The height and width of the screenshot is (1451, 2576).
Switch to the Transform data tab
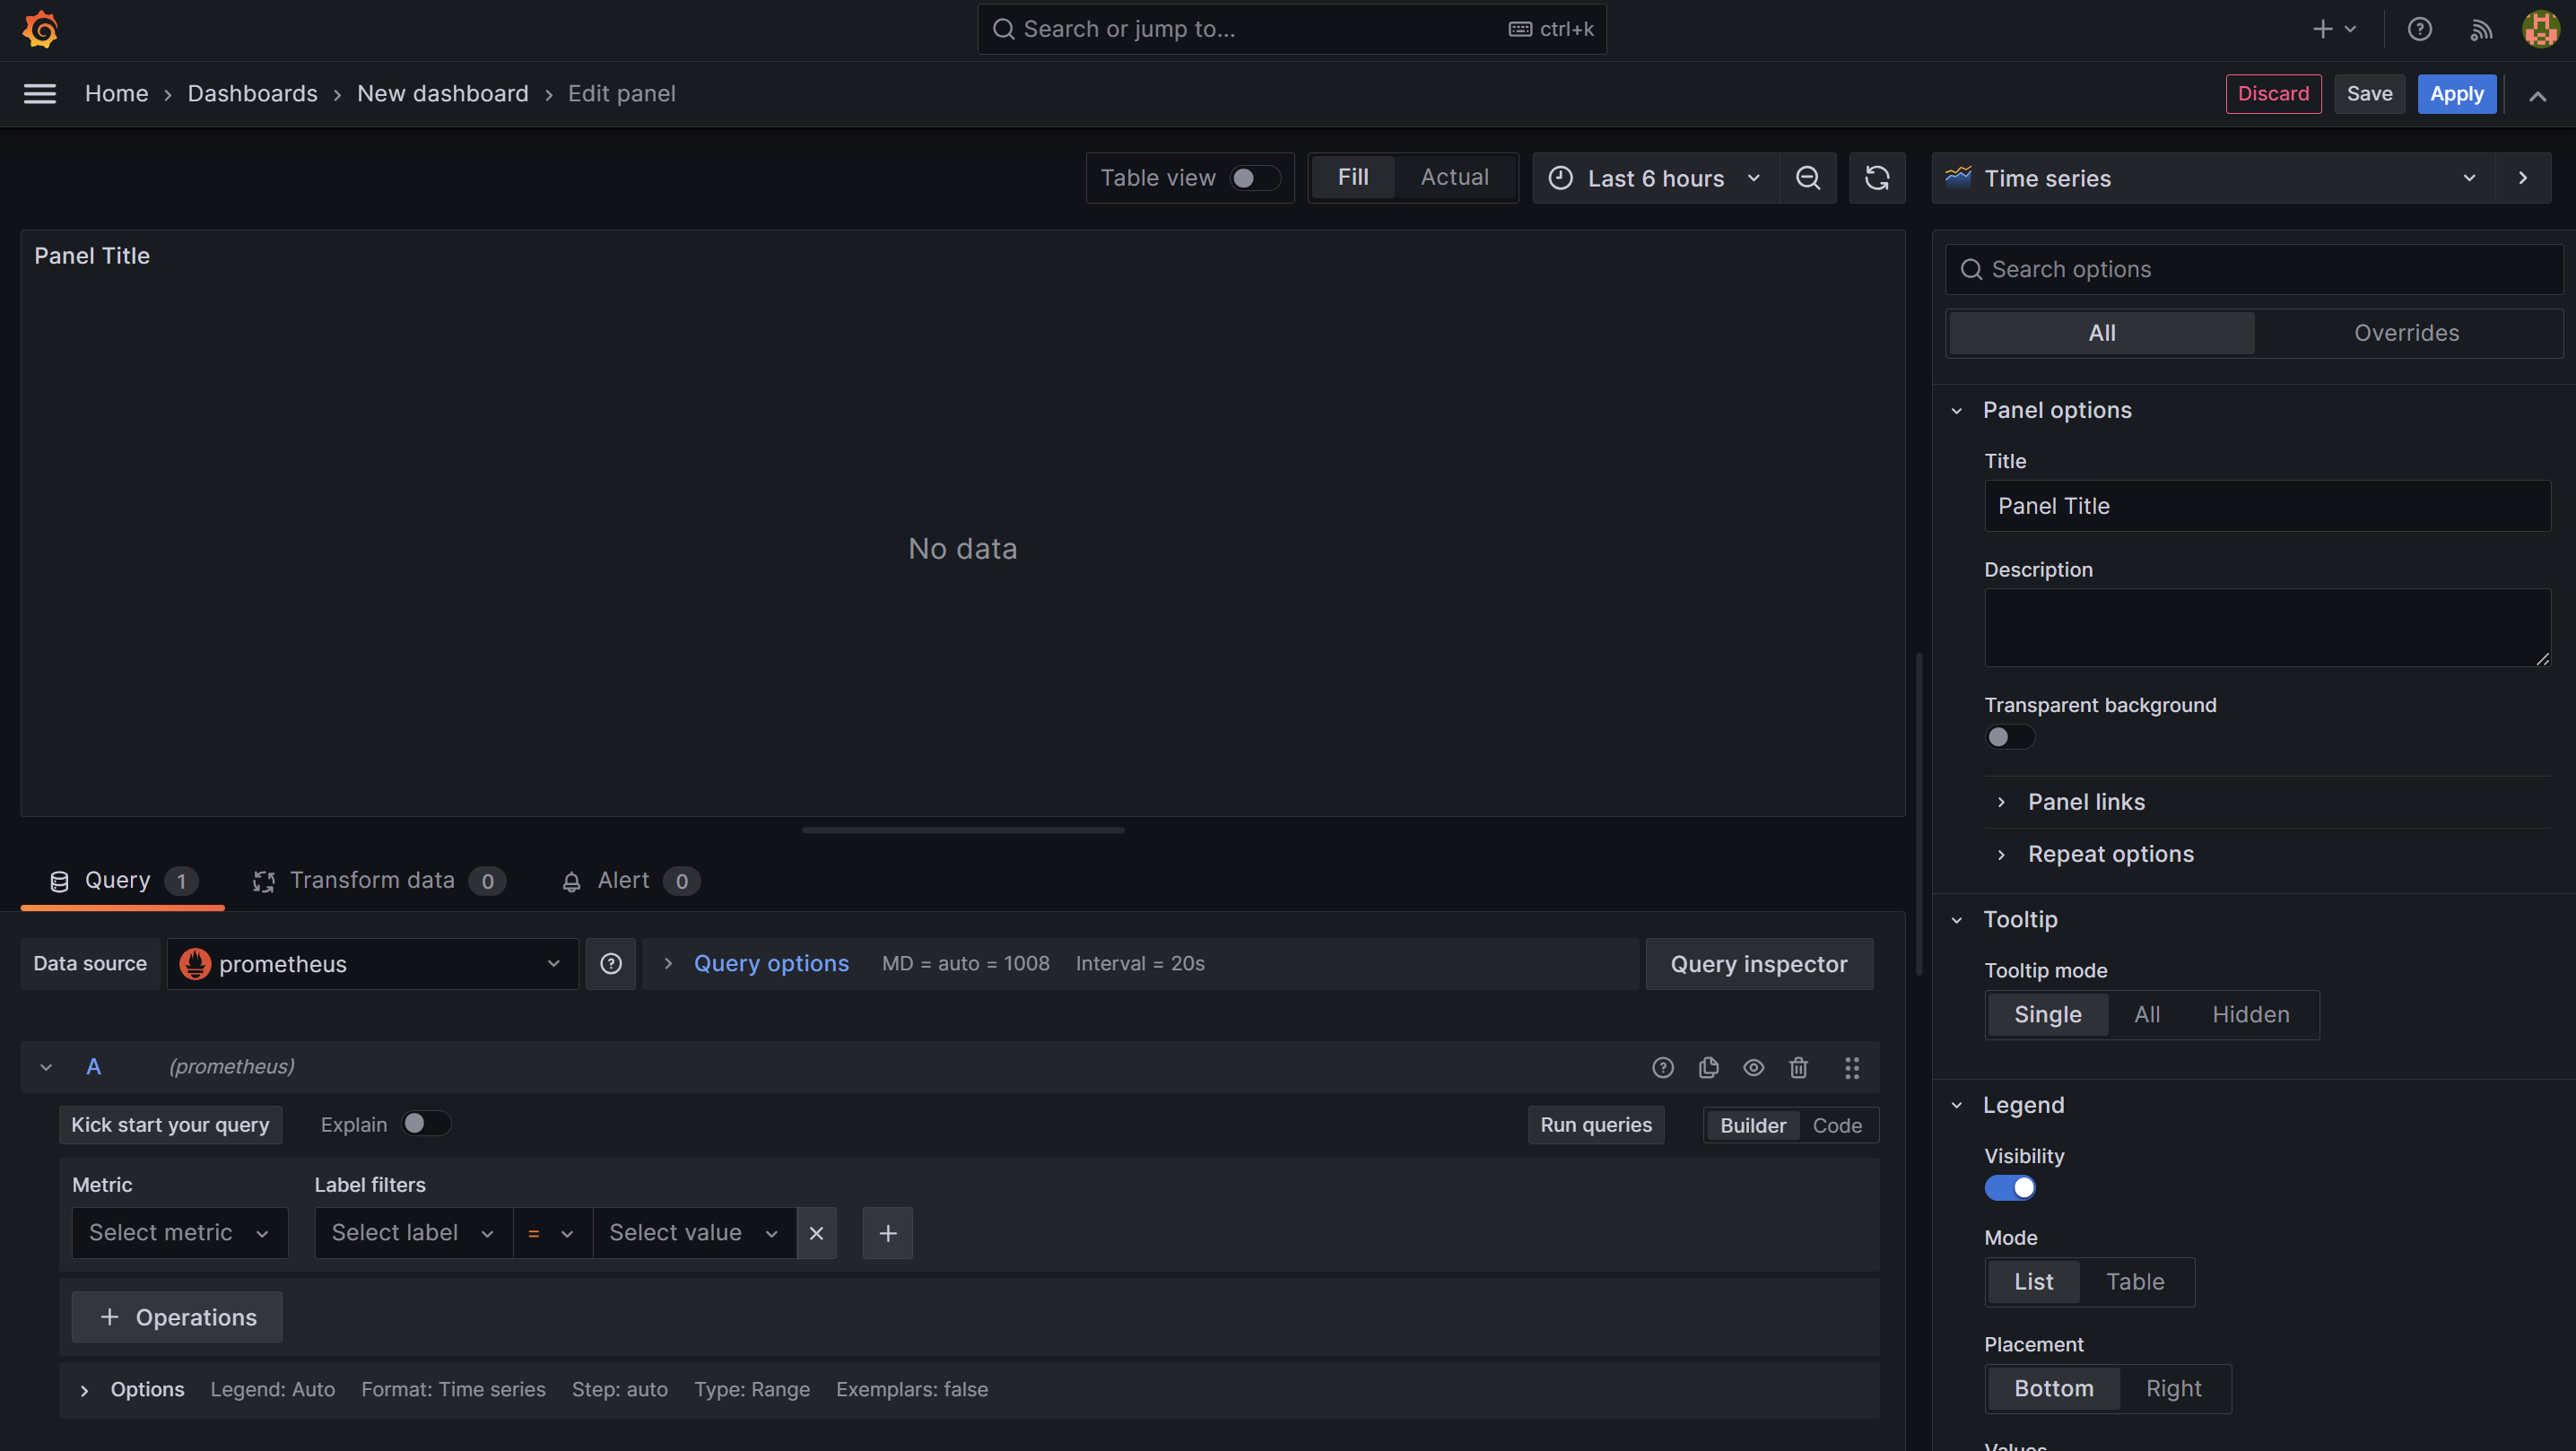coord(372,880)
